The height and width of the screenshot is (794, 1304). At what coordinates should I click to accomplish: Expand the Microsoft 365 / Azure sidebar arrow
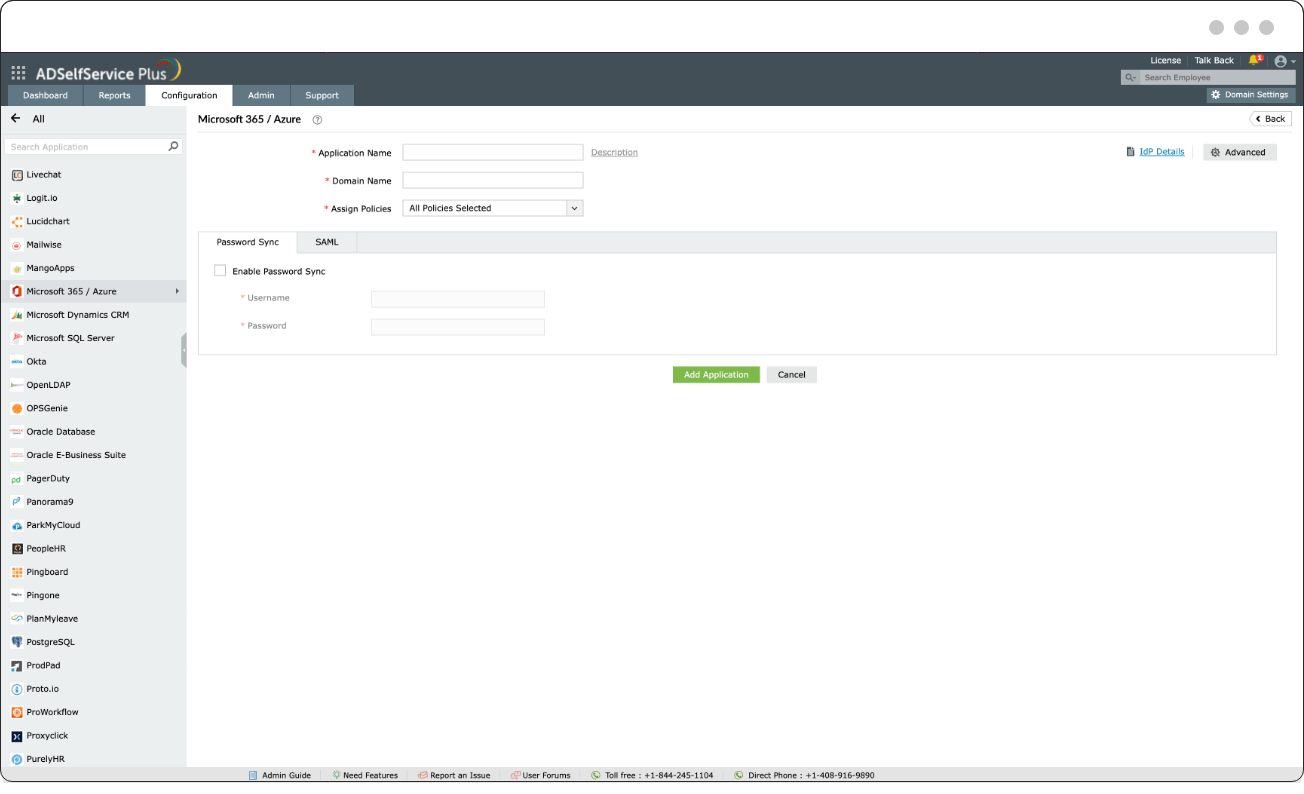177,291
